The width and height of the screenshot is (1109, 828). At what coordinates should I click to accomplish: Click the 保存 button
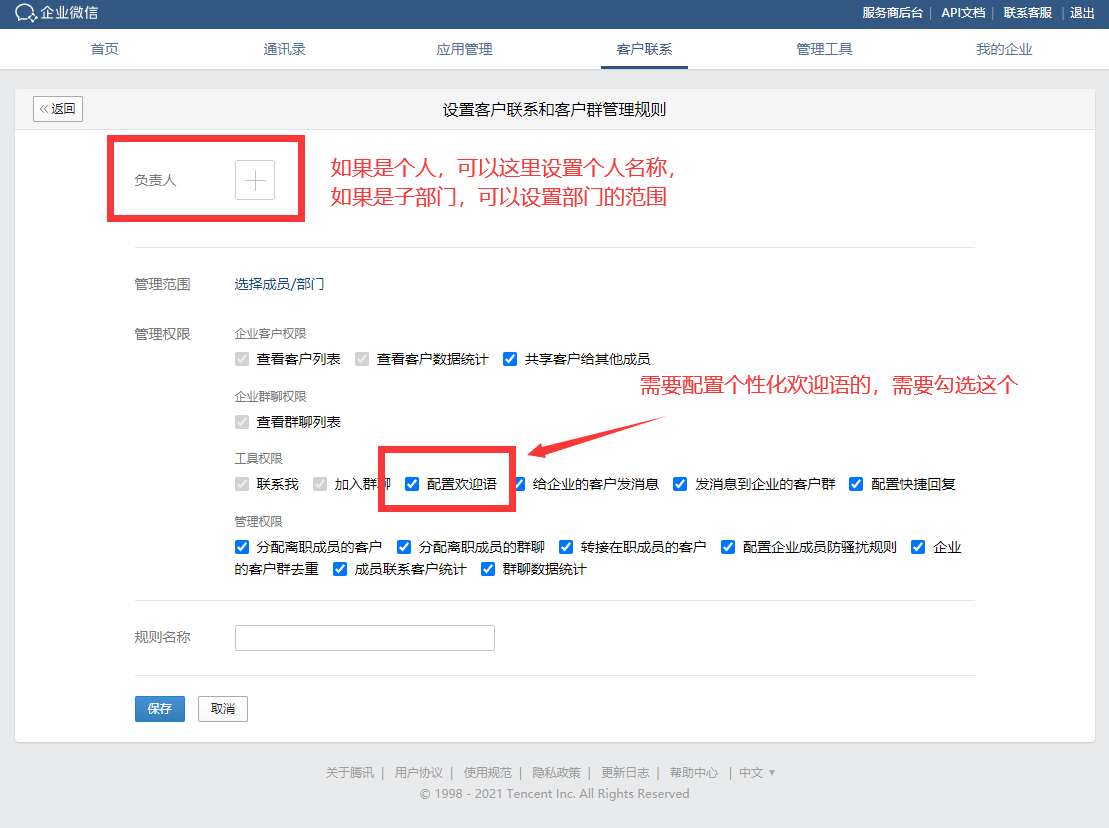coord(160,709)
